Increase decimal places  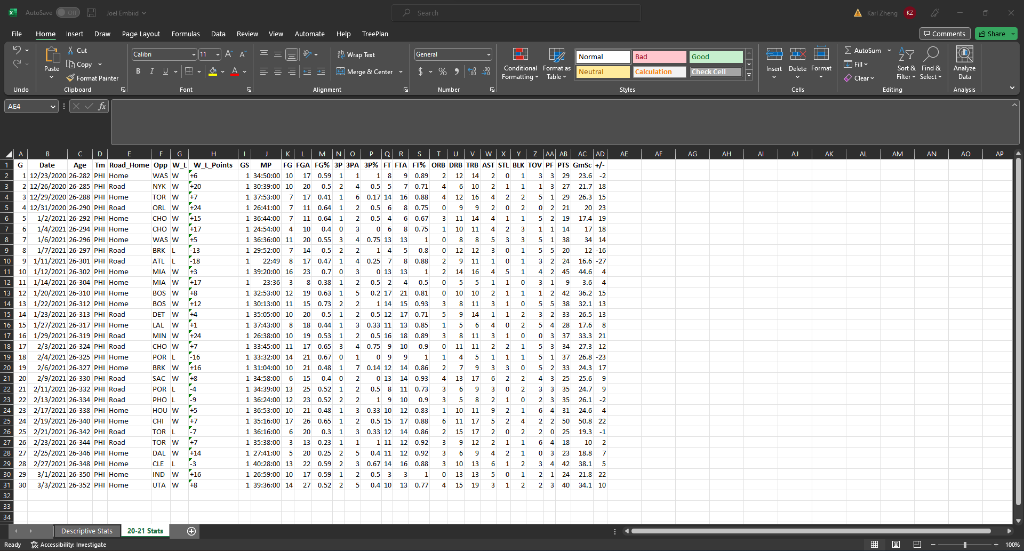click(472, 71)
